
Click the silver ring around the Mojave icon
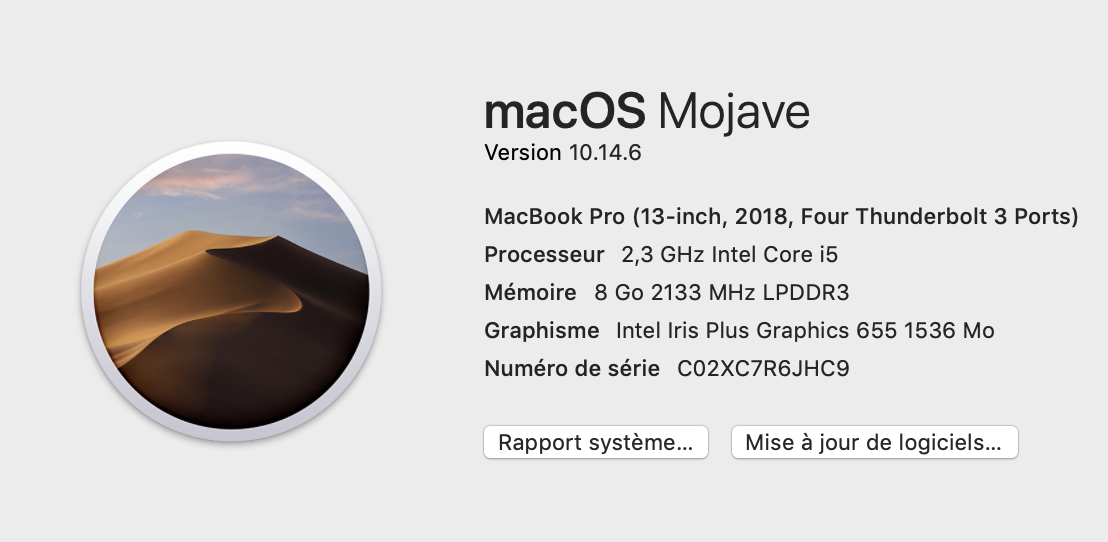coord(88,292)
